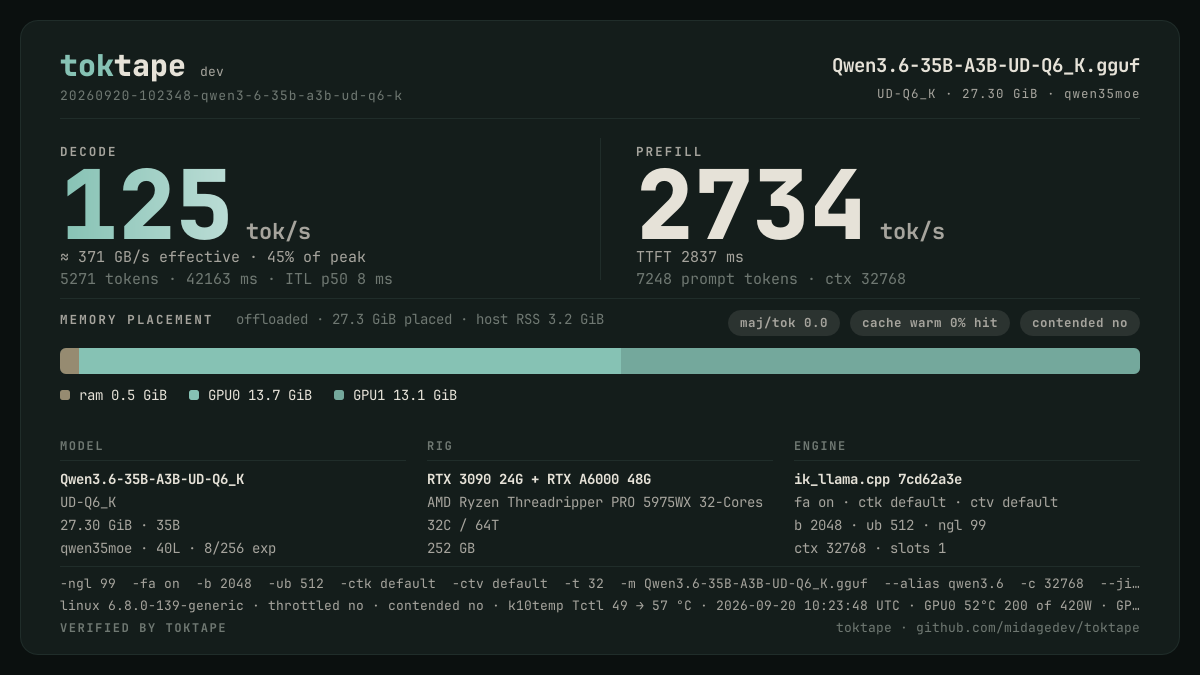Click the ik_llama.cpp 7cd62a3e engine name
Screen dimensions: 1200x675
click(878, 479)
